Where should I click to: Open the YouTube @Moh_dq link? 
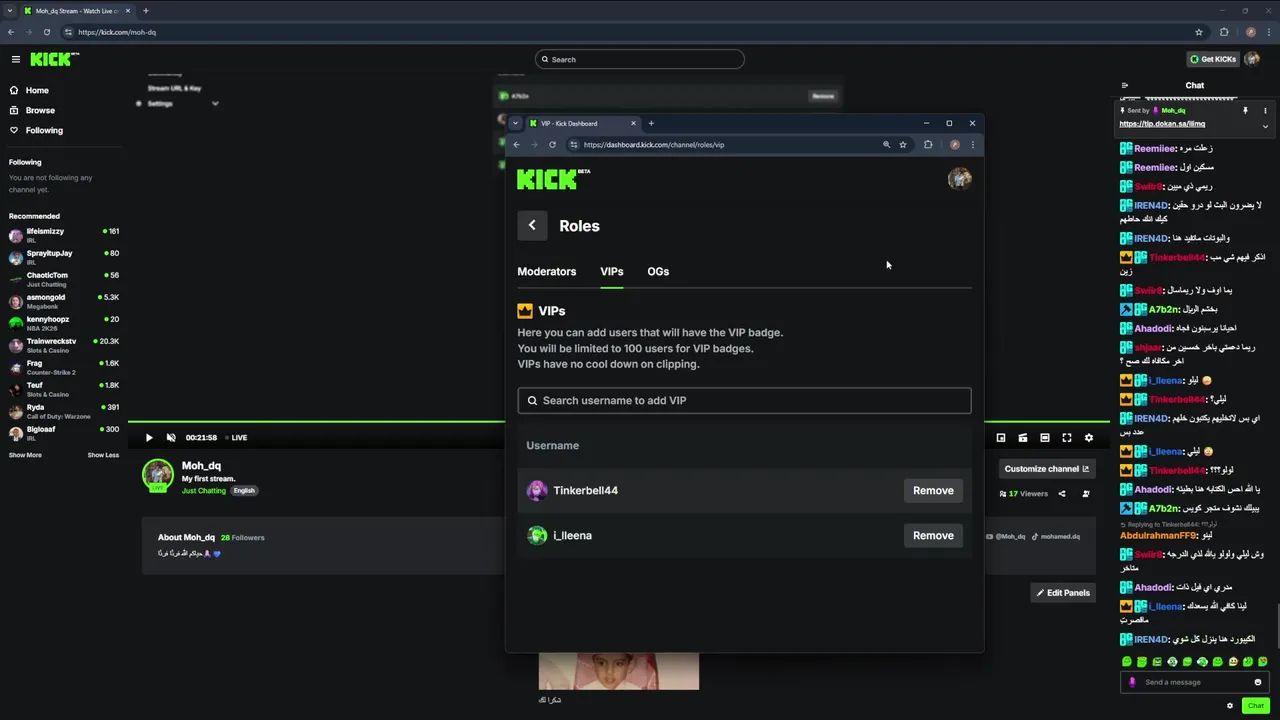[x=1005, y=536]
